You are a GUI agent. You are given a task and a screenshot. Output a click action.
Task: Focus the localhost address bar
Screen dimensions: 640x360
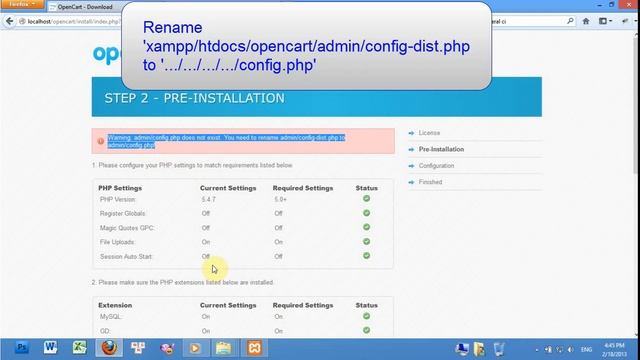point(69,21)
